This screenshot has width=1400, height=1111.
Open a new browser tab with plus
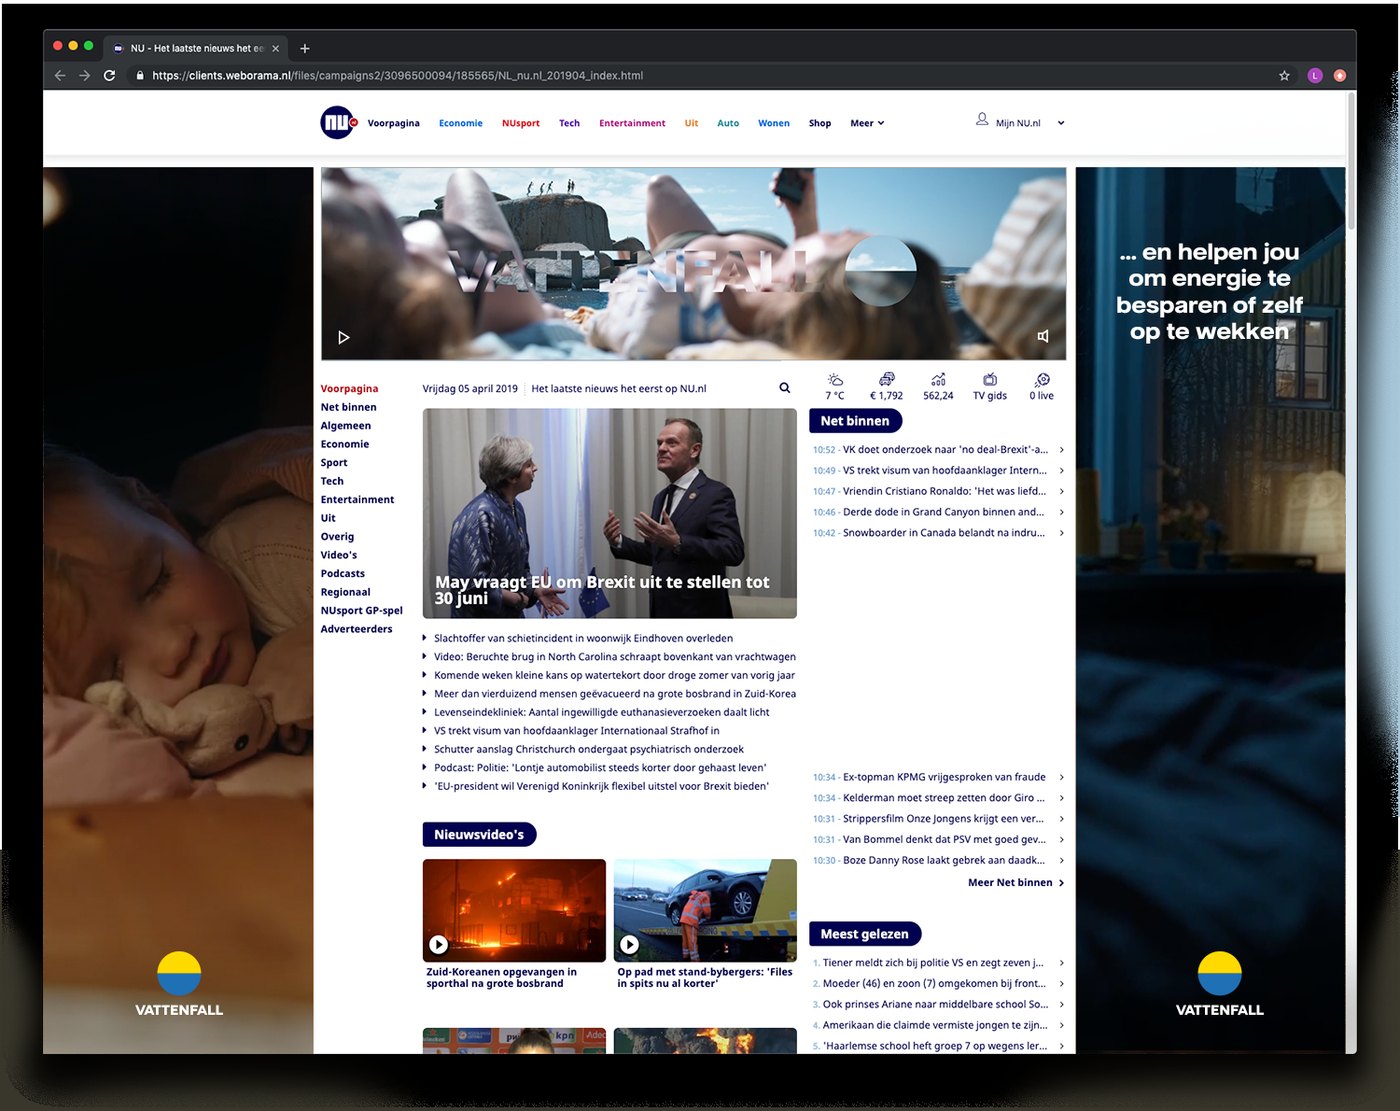305,48
